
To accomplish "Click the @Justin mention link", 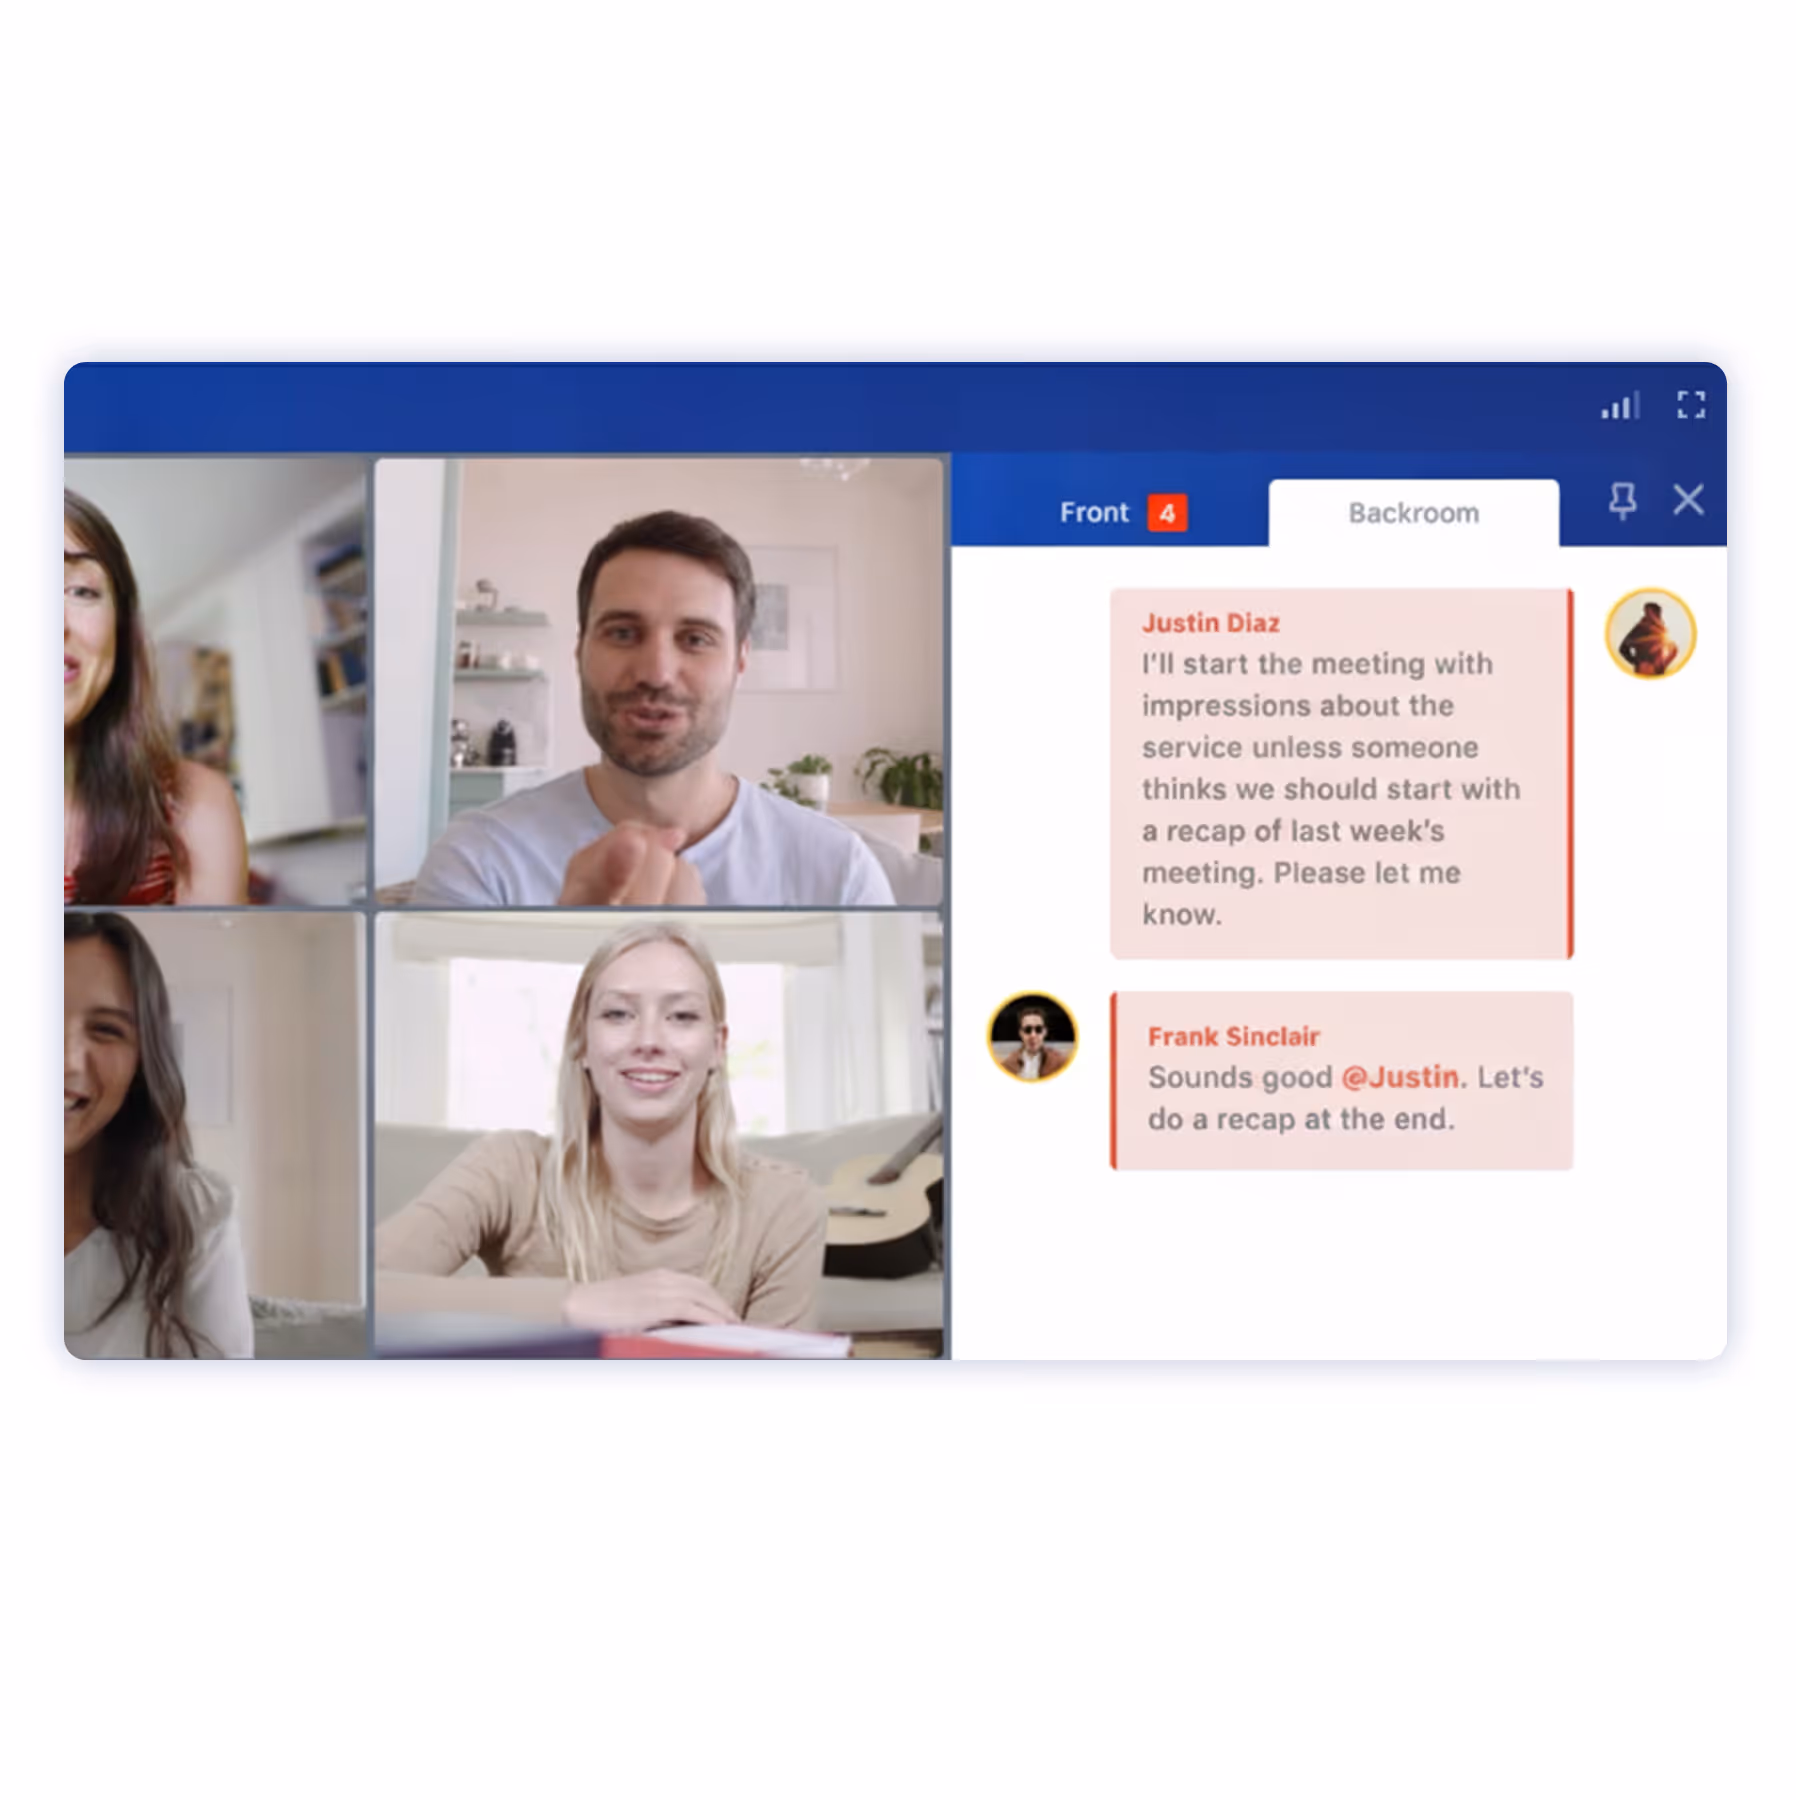I will (x=1400, y=1077).
